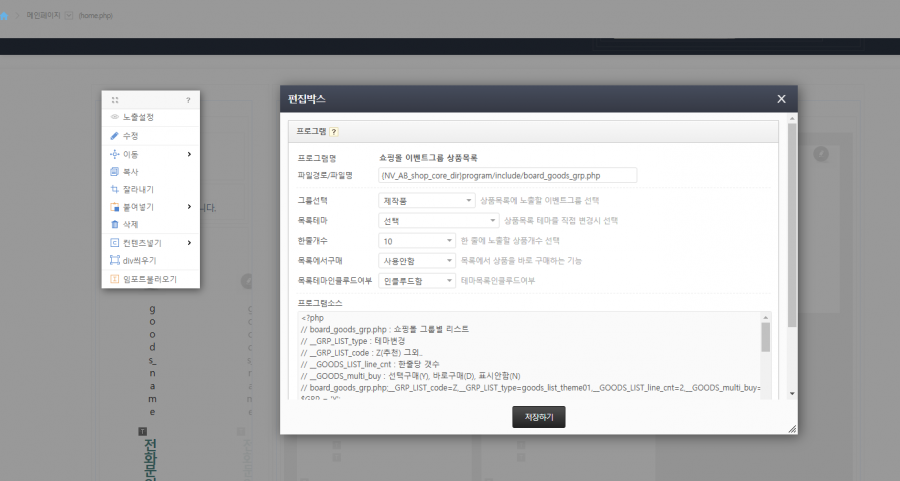Click the 임포트불러오기 import icon
900x481 pixels.
click(114, 279)
